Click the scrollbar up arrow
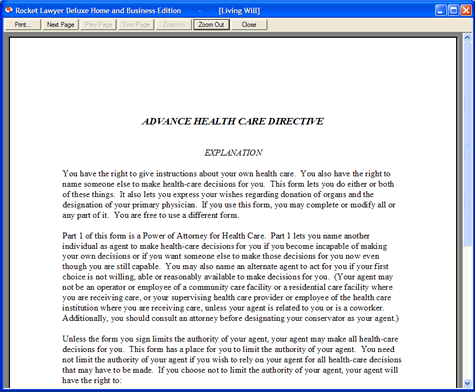The height and width of the screenshot is (392, 475). tap(467, 38)
